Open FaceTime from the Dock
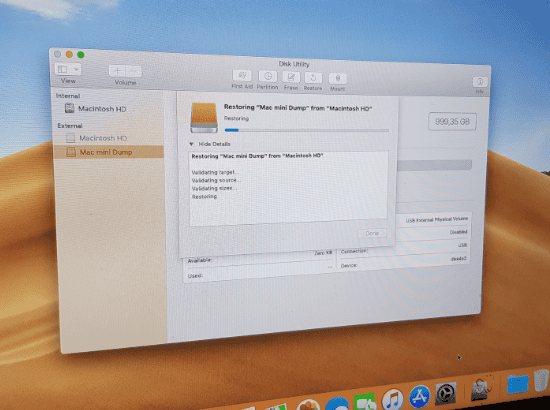 click(365, 402)
